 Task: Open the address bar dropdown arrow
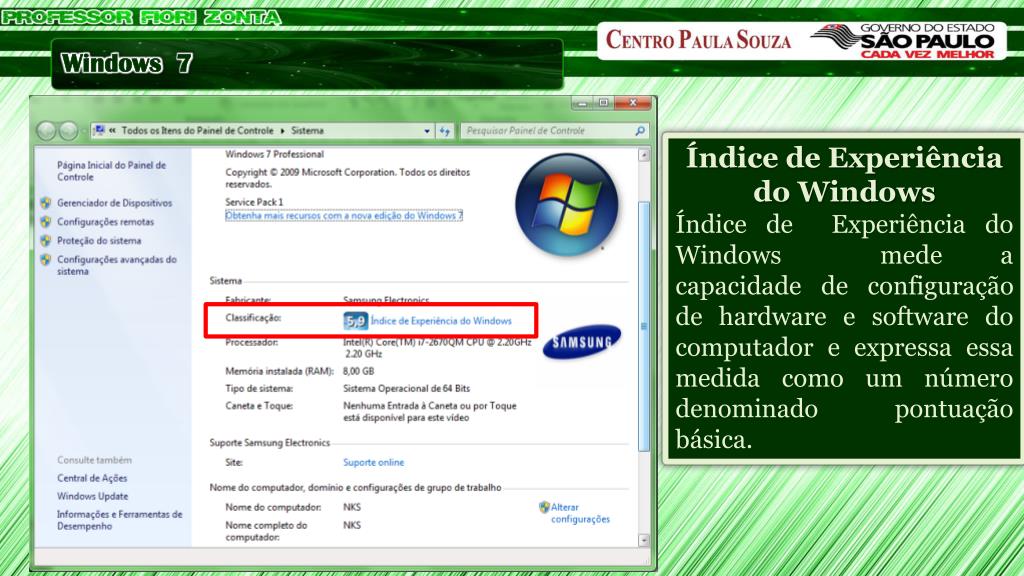pyautogui.click(x=427, y=131)
